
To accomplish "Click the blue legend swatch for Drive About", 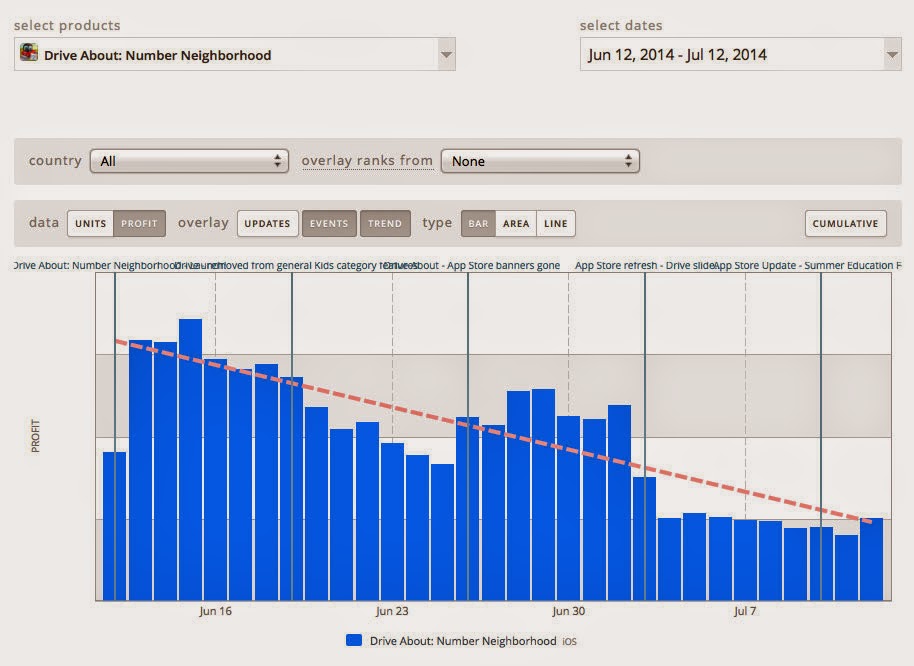I will (x=354, y=640).
